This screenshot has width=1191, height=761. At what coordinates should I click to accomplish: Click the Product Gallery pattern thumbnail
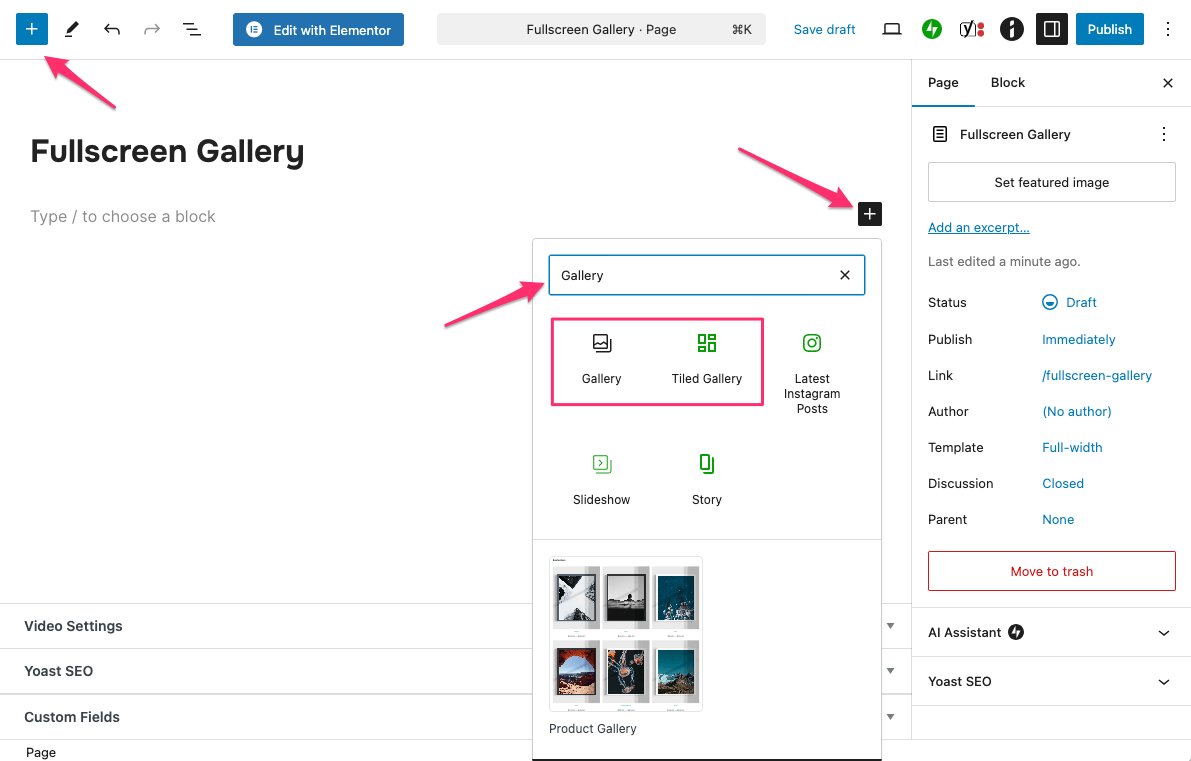(626, 634)
